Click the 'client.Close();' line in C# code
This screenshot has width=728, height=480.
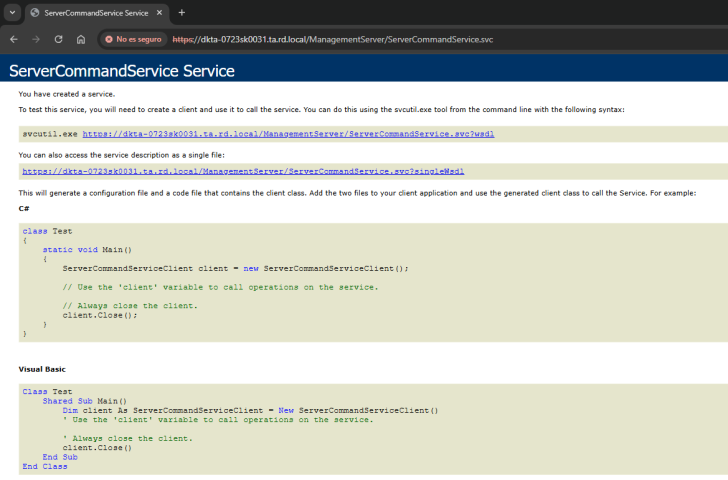99,315
